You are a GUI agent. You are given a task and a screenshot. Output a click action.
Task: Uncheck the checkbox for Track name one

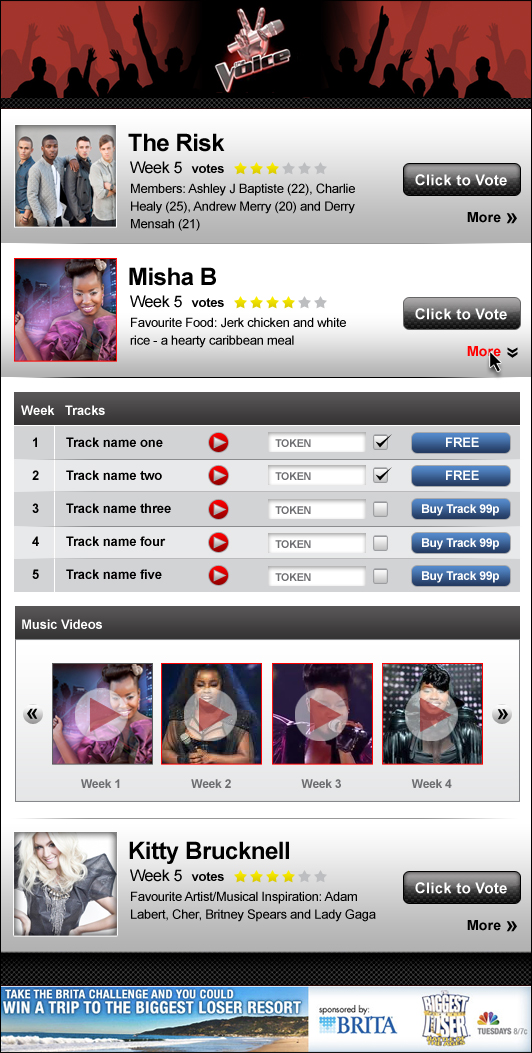click(x=381, y=443)
